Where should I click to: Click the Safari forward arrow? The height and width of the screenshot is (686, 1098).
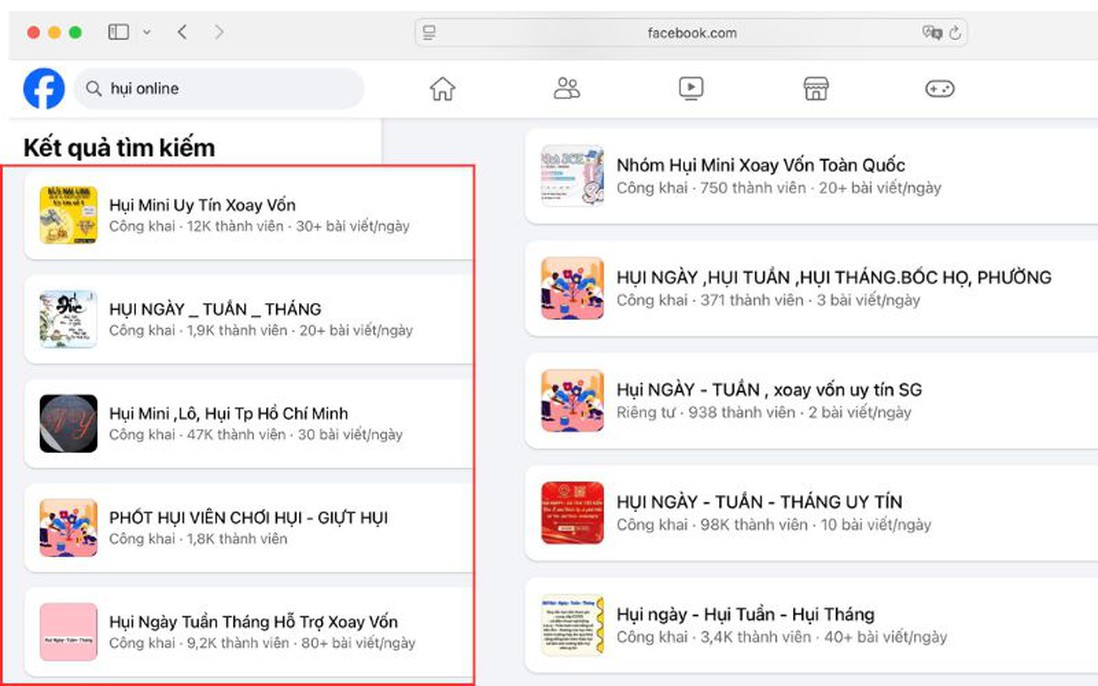pos(219,32)
